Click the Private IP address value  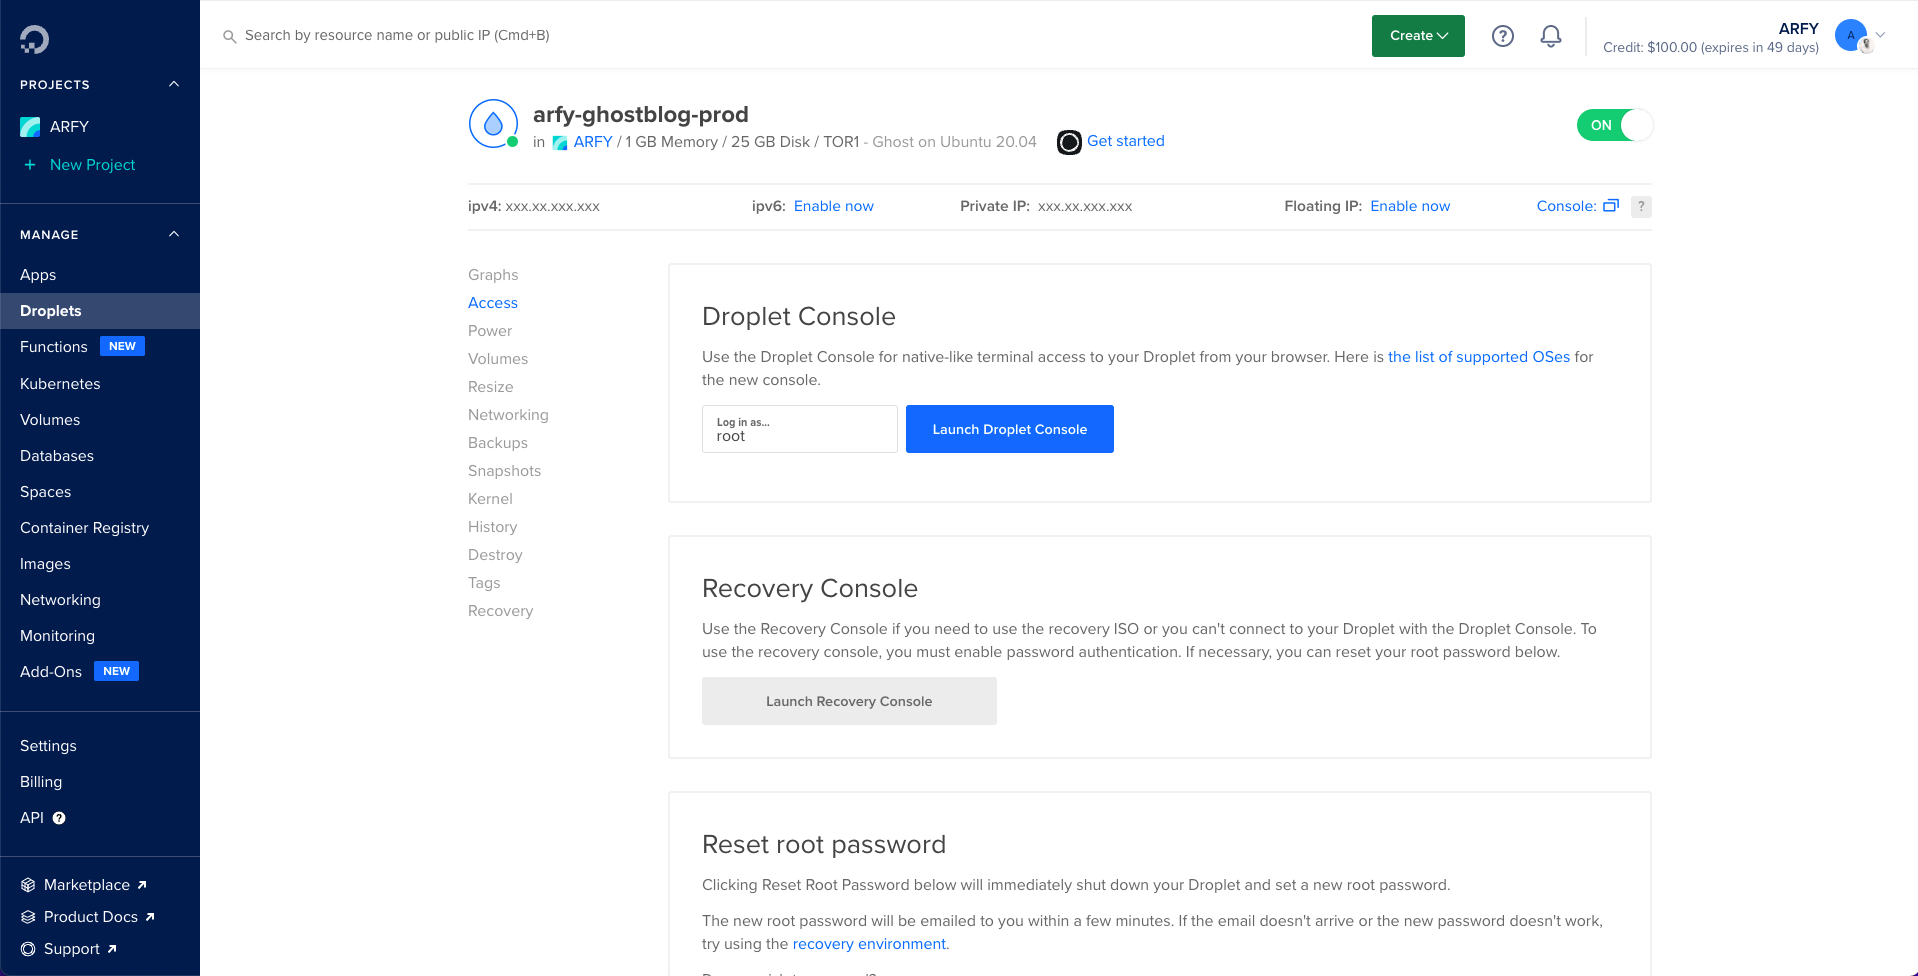click(1085, 207)
